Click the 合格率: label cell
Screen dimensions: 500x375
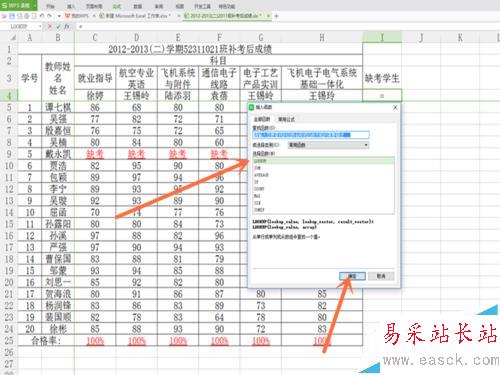46,341
